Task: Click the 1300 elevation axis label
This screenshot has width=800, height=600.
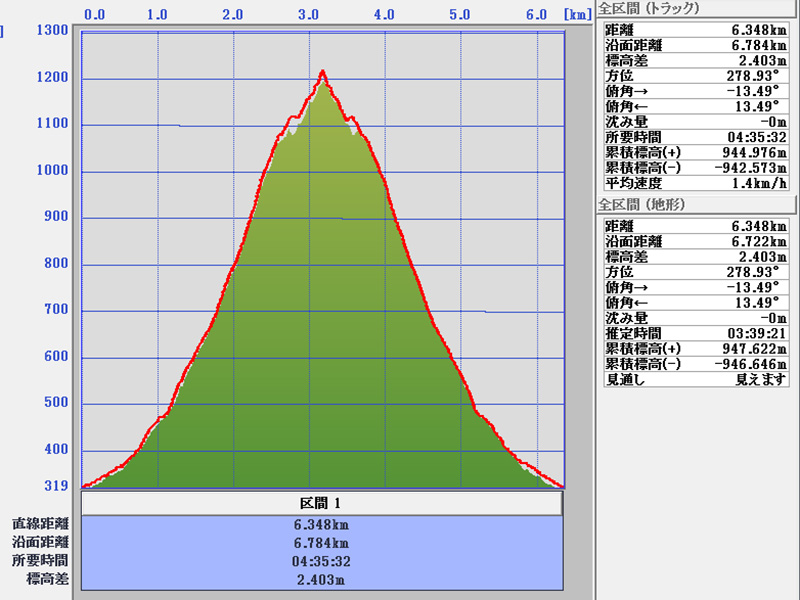Action: click(51, 30)
